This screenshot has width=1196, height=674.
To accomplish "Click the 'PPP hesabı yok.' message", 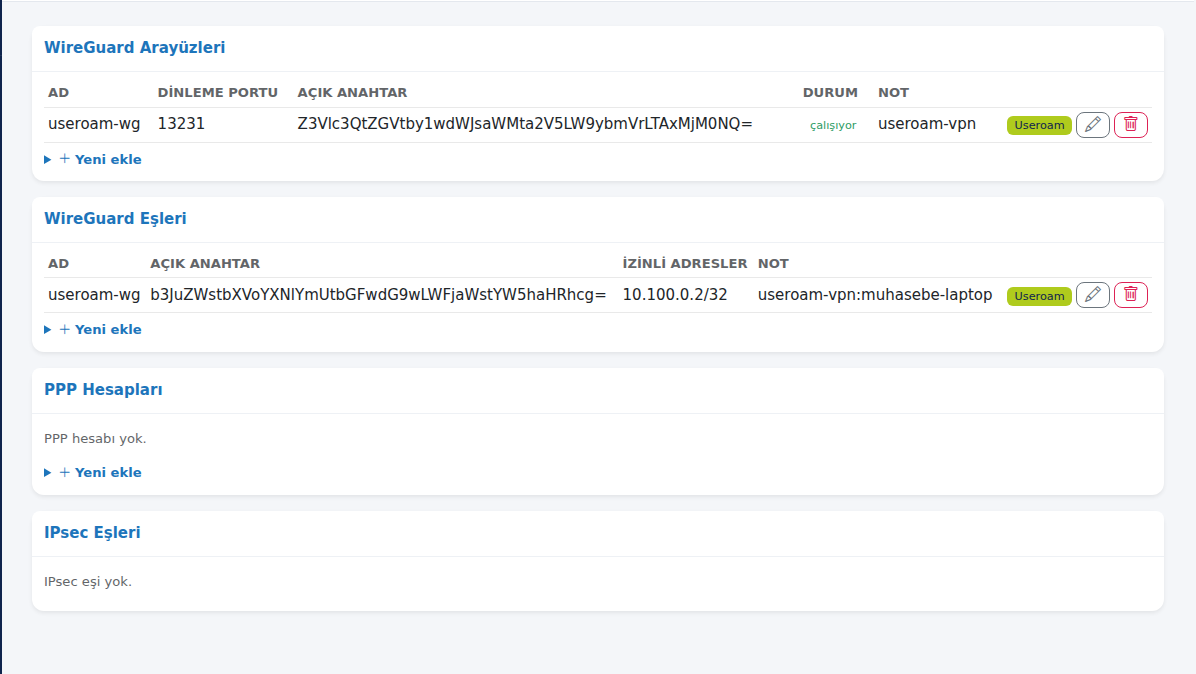I will 95,438.
